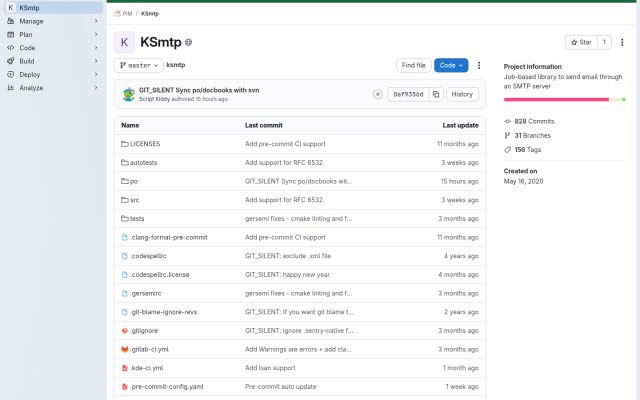Open the .clang-format-pre-commit file
640x400 pixels.
click(x=169, y=237)
